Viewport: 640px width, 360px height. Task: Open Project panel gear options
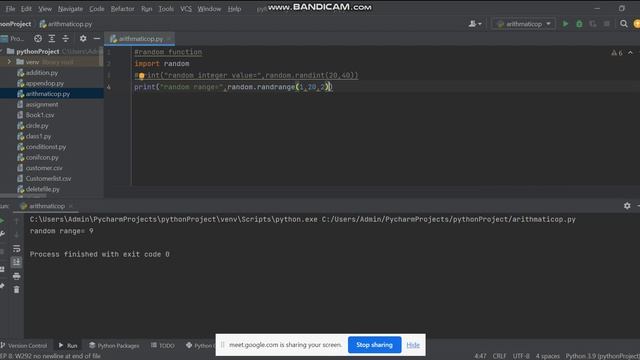pyautogui.click(x=83, y=38)
